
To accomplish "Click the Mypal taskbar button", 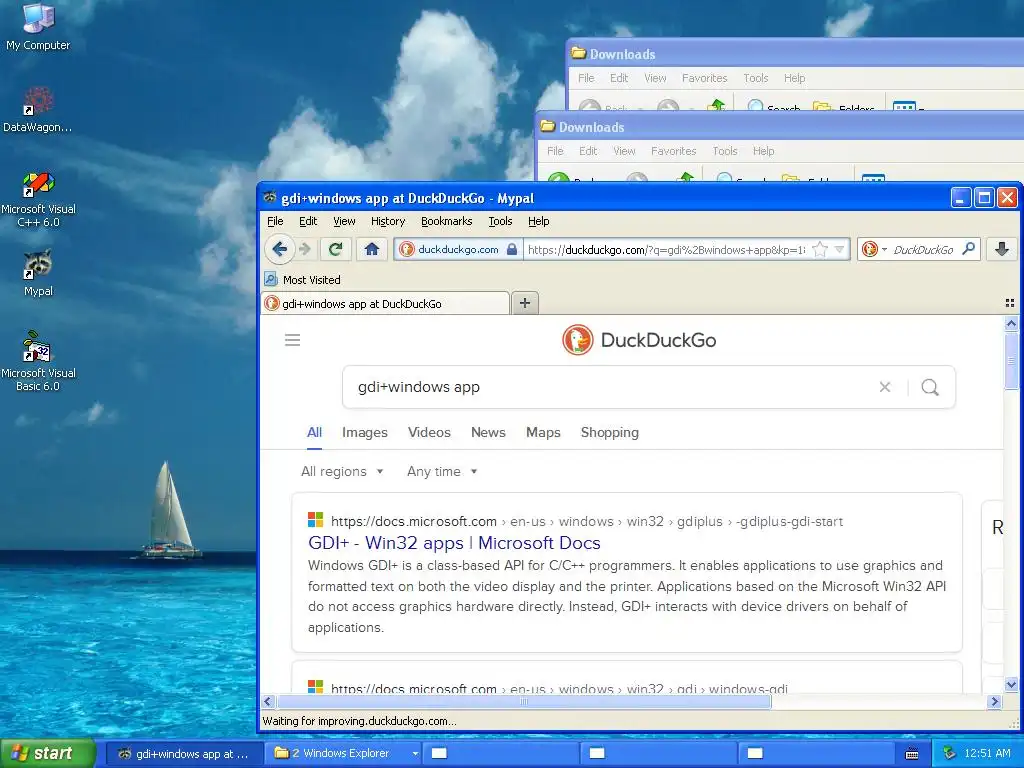I will coord(184,754).
